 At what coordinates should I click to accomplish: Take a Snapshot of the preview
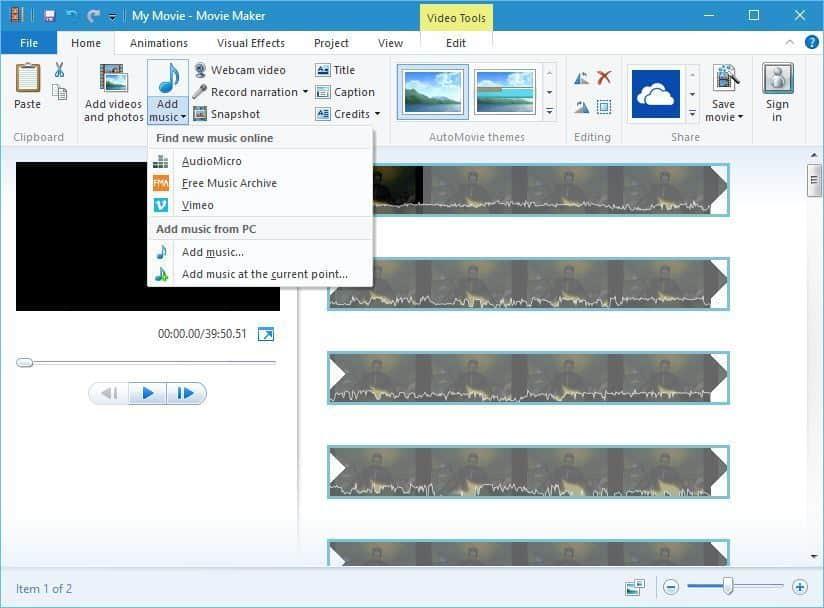(x=226, y=114)
